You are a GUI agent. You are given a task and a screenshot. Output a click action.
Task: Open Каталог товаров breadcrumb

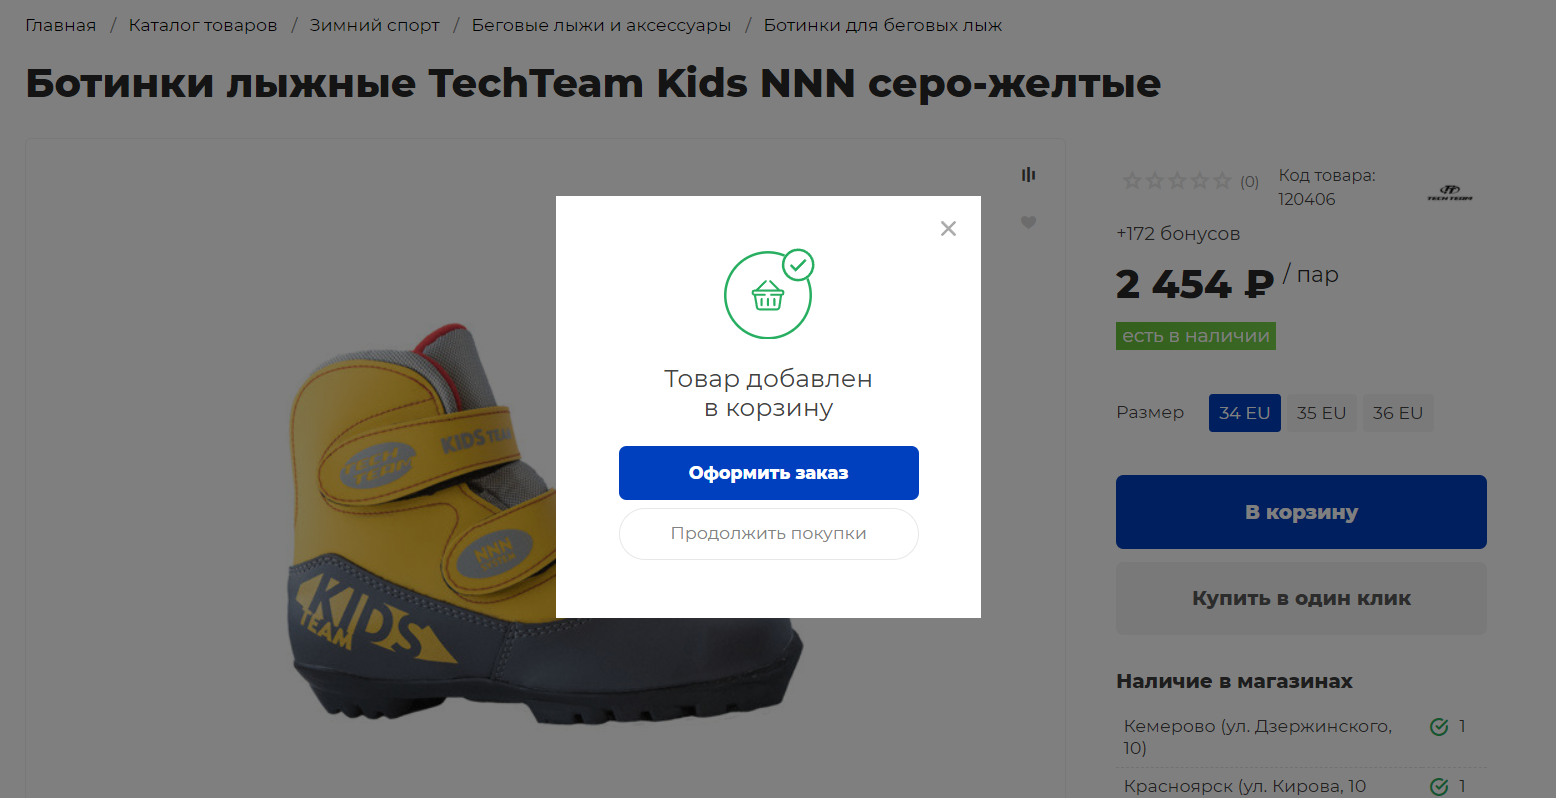point(203,25)
